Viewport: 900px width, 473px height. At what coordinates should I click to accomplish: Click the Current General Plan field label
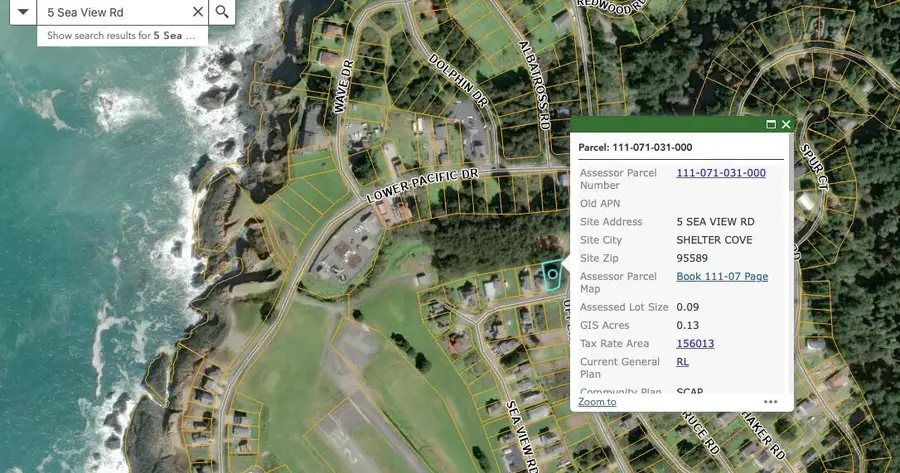(619, 368)
